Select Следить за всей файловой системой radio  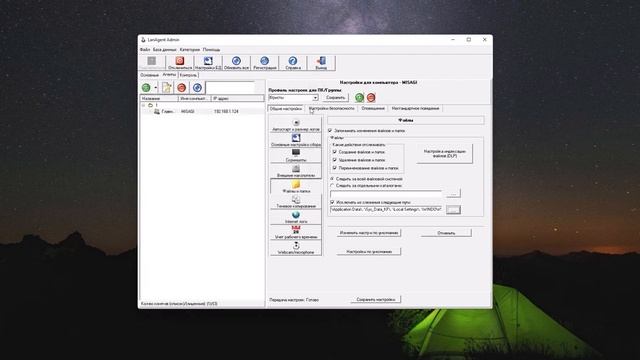pyautogui.click(x=332, y=179)
